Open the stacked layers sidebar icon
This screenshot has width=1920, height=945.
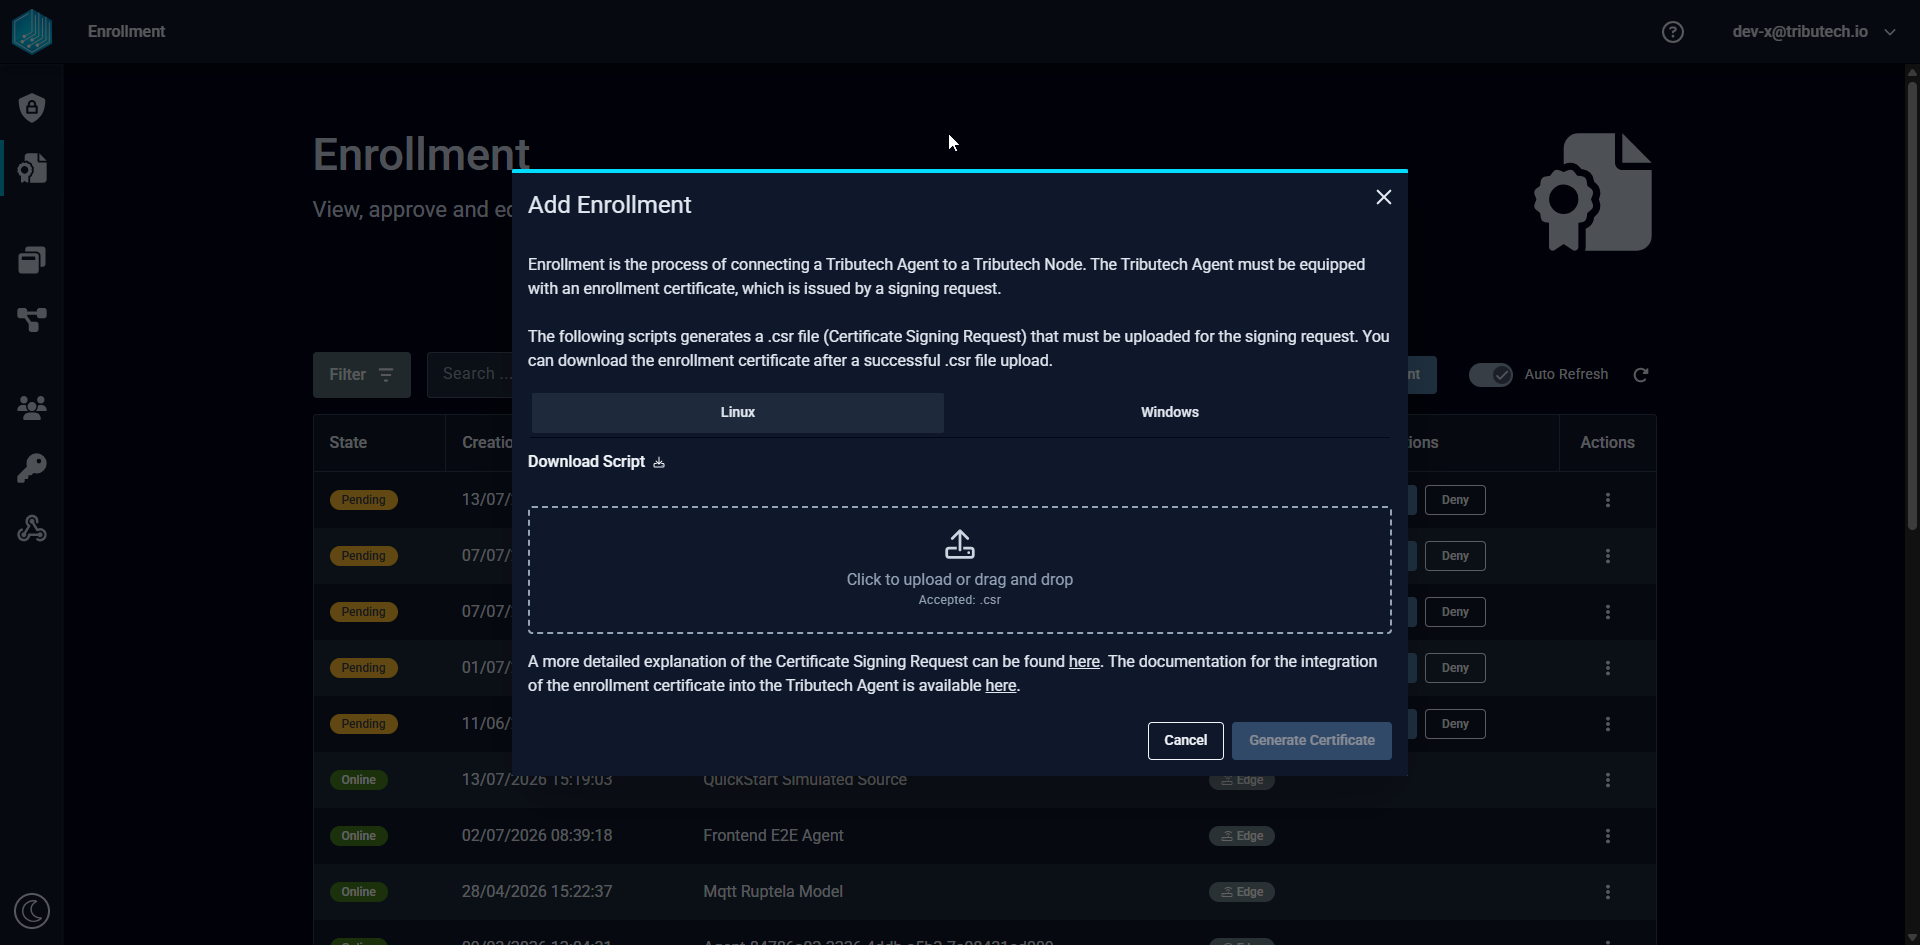32,260
